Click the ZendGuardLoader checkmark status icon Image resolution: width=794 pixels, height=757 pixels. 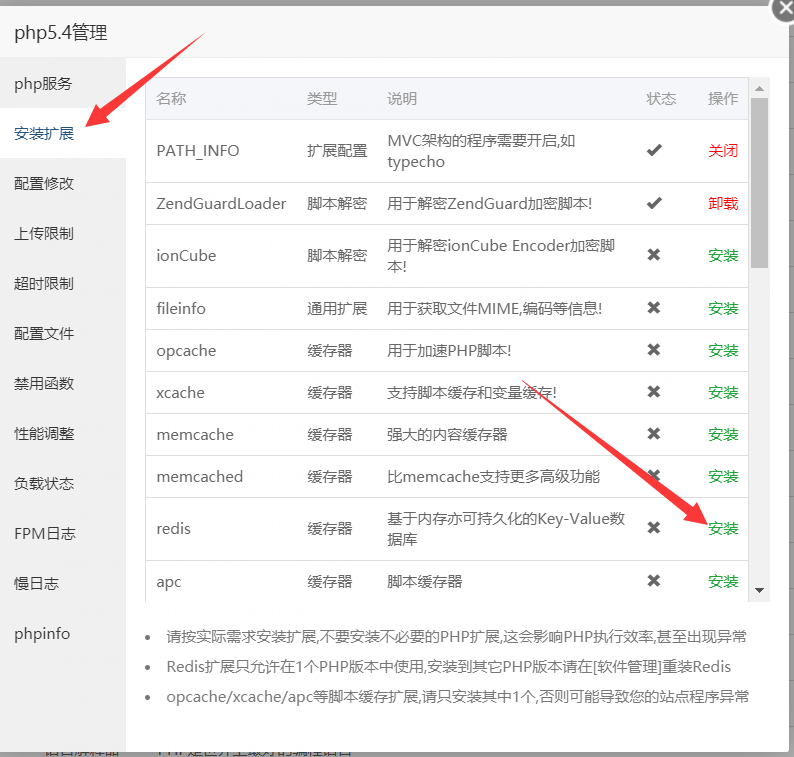[x=654, y=203]
